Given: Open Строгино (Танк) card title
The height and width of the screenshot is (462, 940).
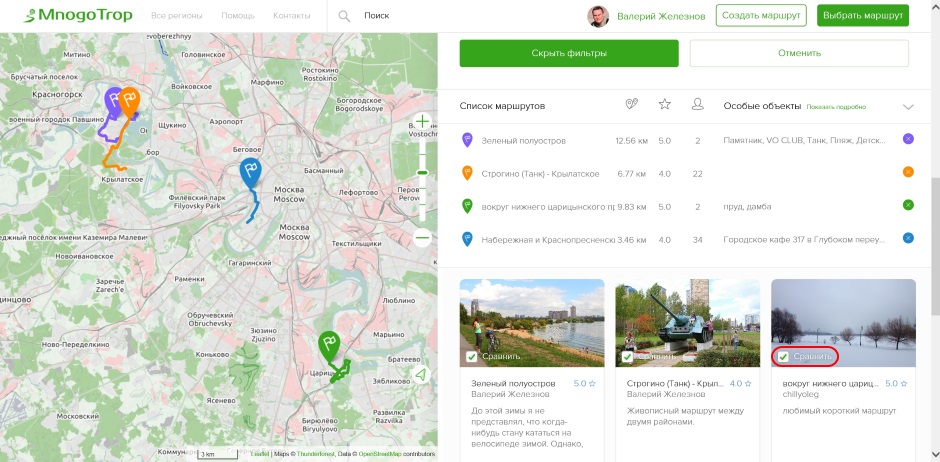Looking at the screenshot, I should (676, 384).
